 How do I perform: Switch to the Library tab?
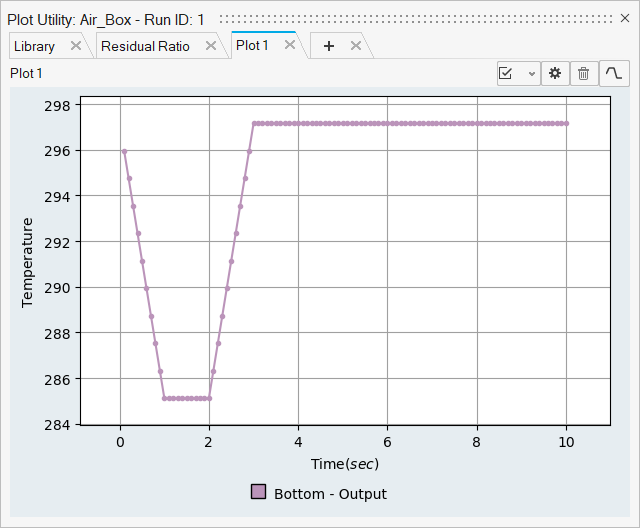tap(34, 46)
